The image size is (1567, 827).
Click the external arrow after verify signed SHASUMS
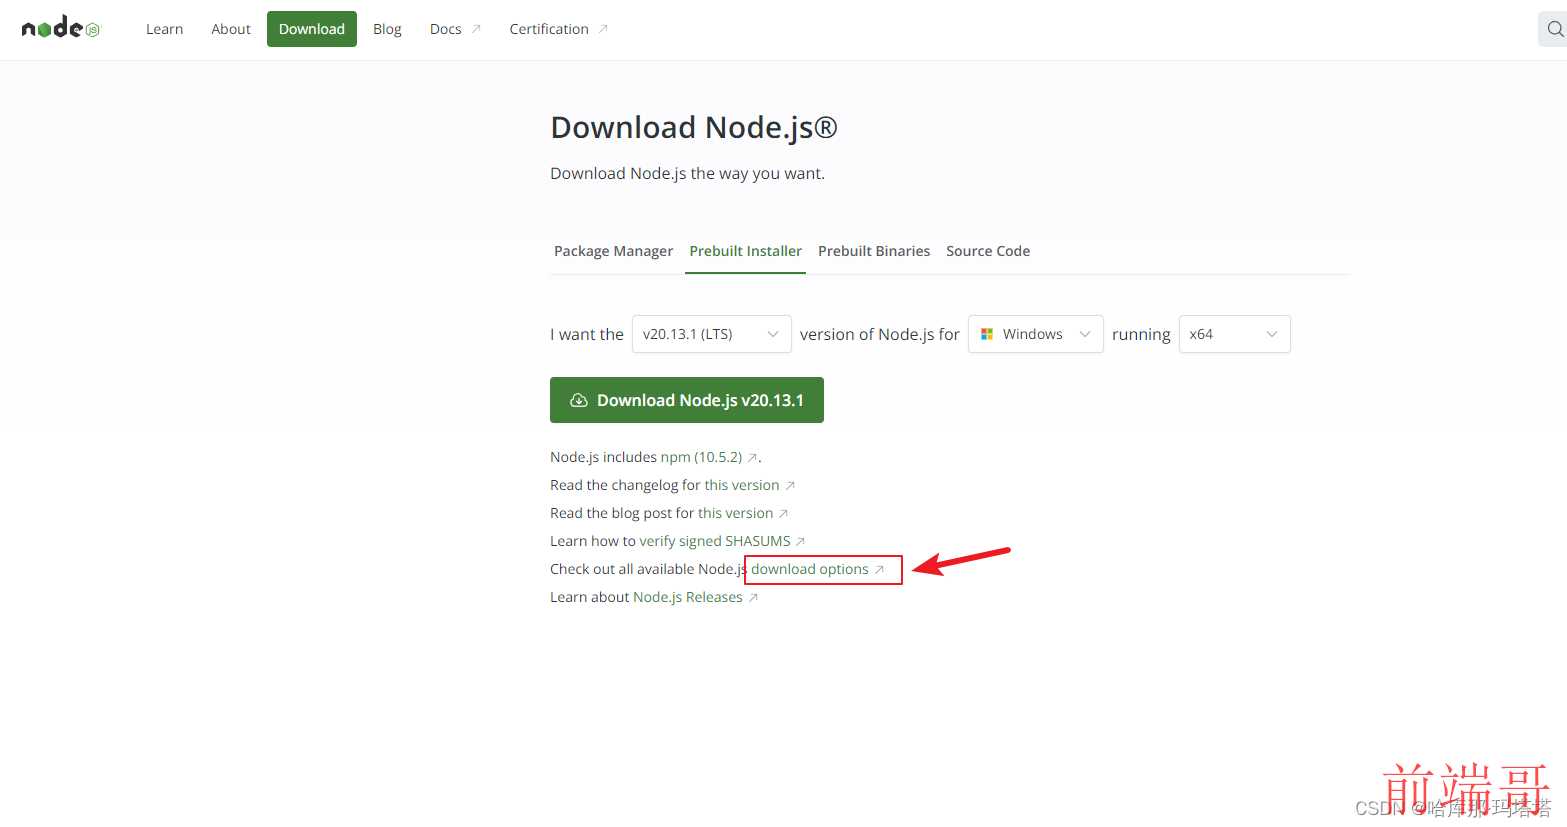click(x=801, y=542)
